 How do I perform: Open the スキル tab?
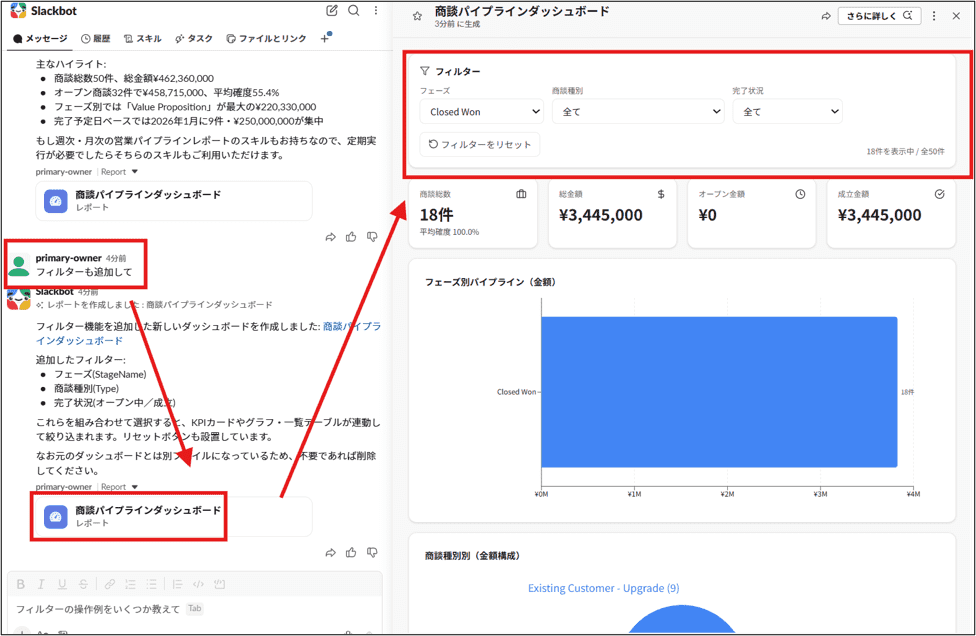(143, 39)
